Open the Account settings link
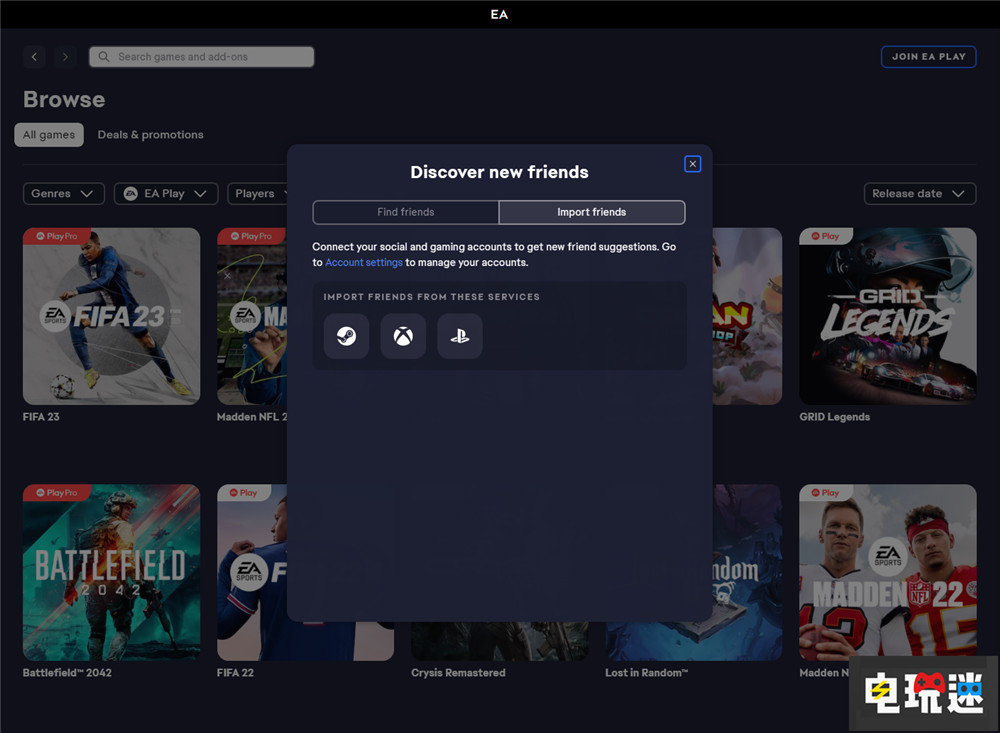1000x733 pixels. pyautogui.click(x=364, y=263)
